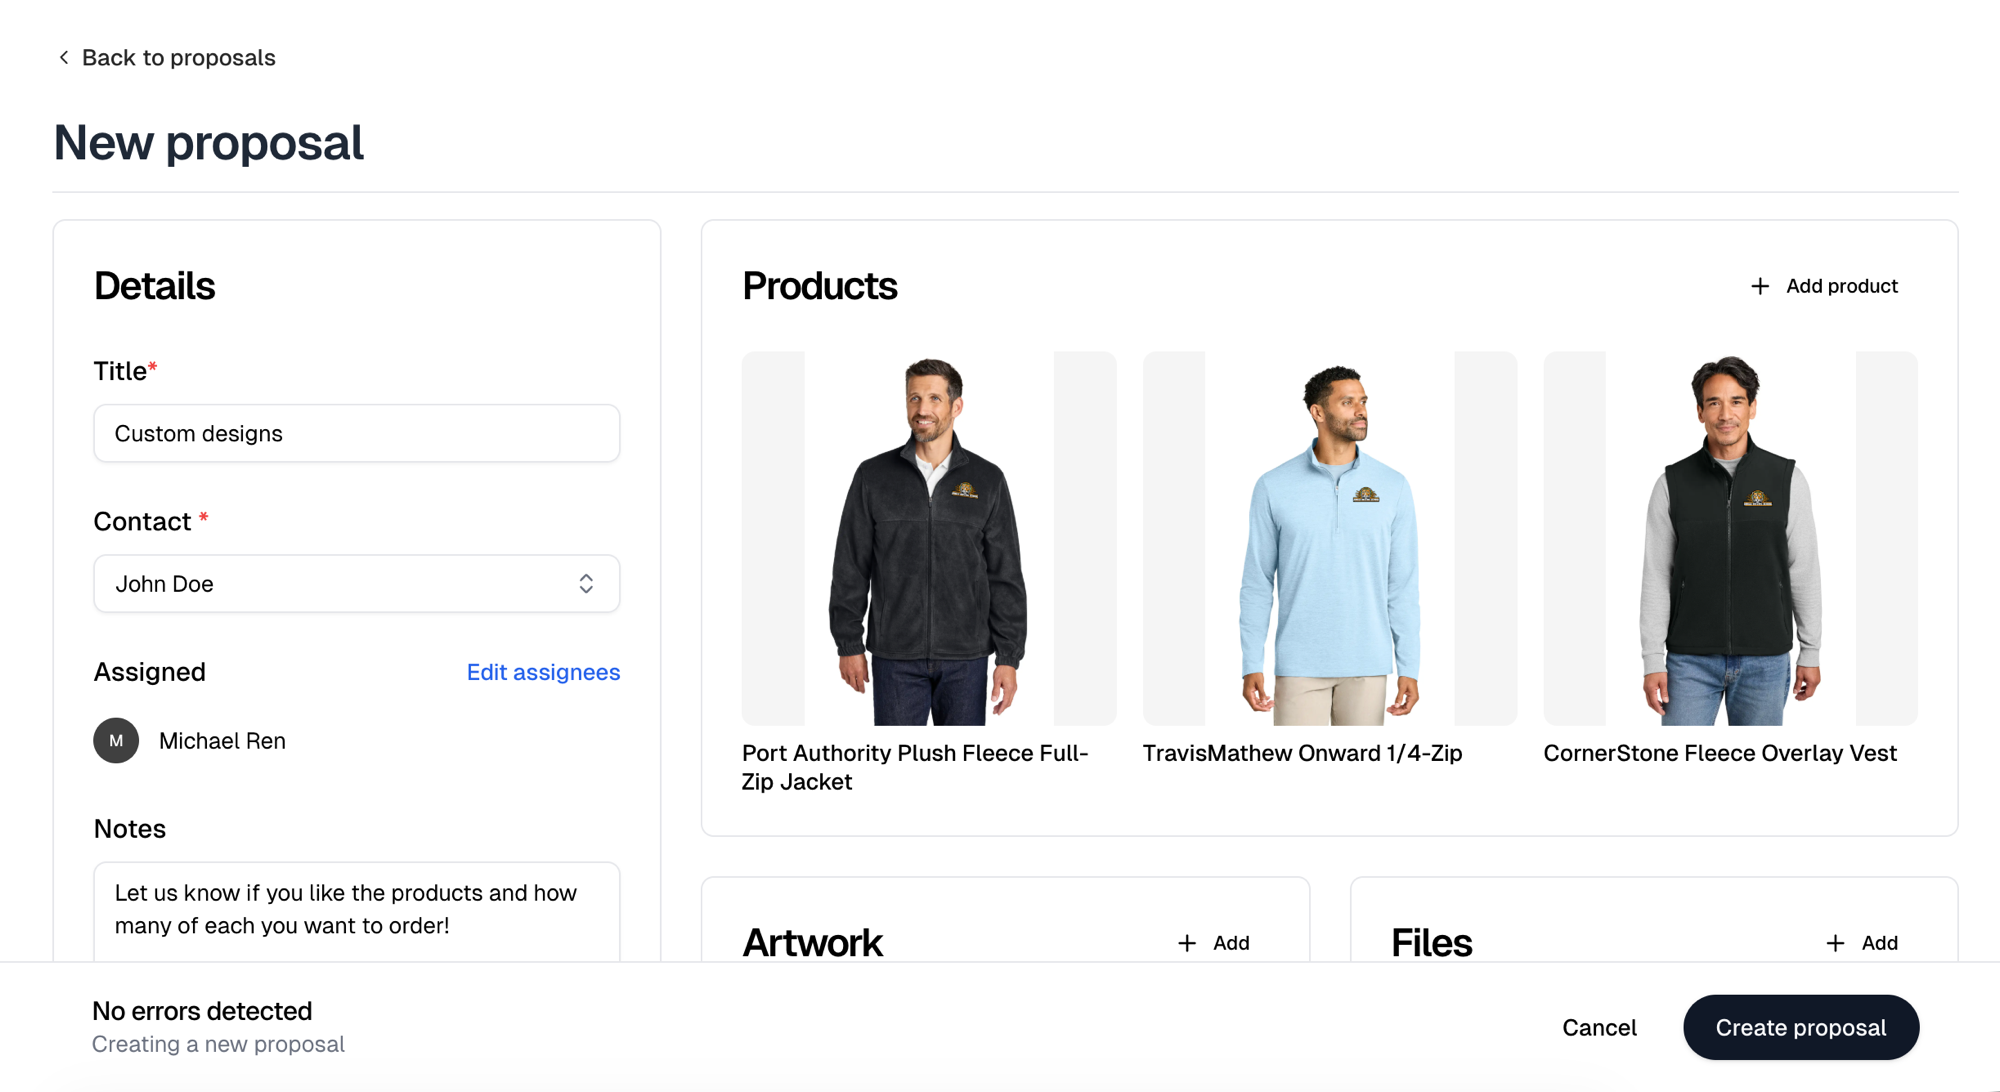Click Create proposal button
Viewport: 2000px width, 1092px height.
[1801, 1027]
